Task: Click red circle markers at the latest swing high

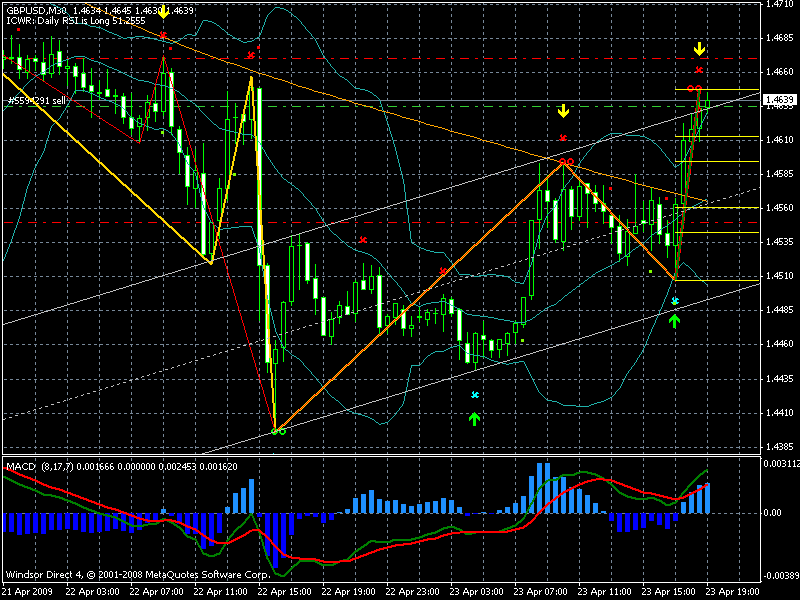Action: click(x=693, y=90)
